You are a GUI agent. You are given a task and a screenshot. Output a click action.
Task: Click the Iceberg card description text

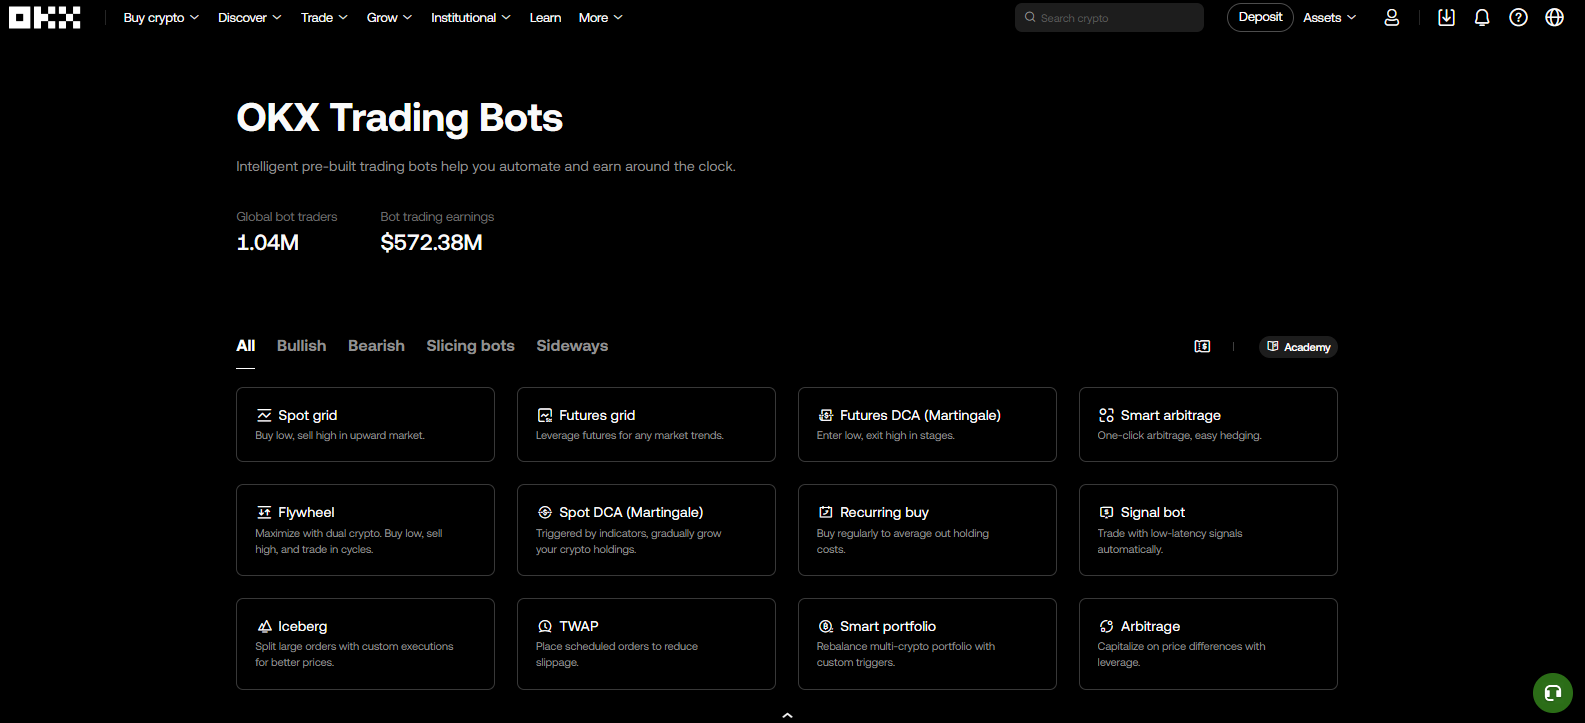click(x=354, y=654)
